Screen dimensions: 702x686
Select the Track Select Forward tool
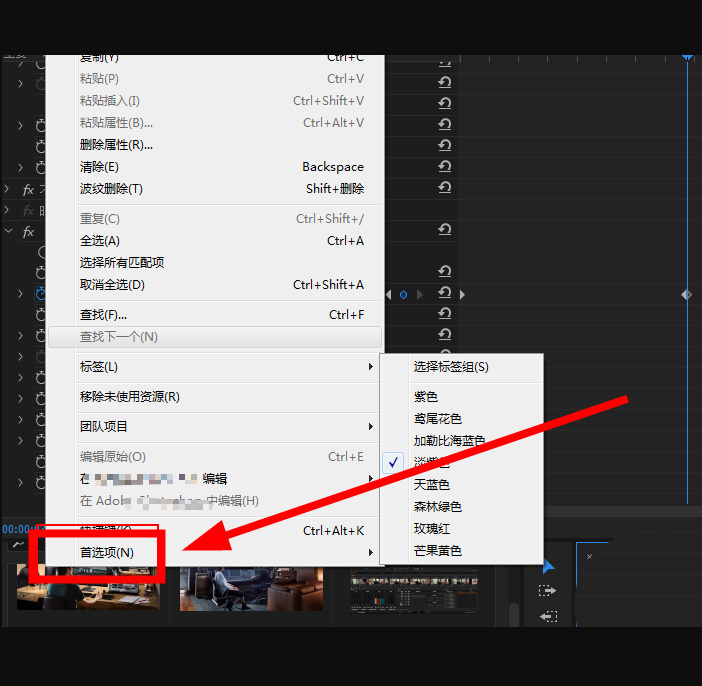click(547, 591)
